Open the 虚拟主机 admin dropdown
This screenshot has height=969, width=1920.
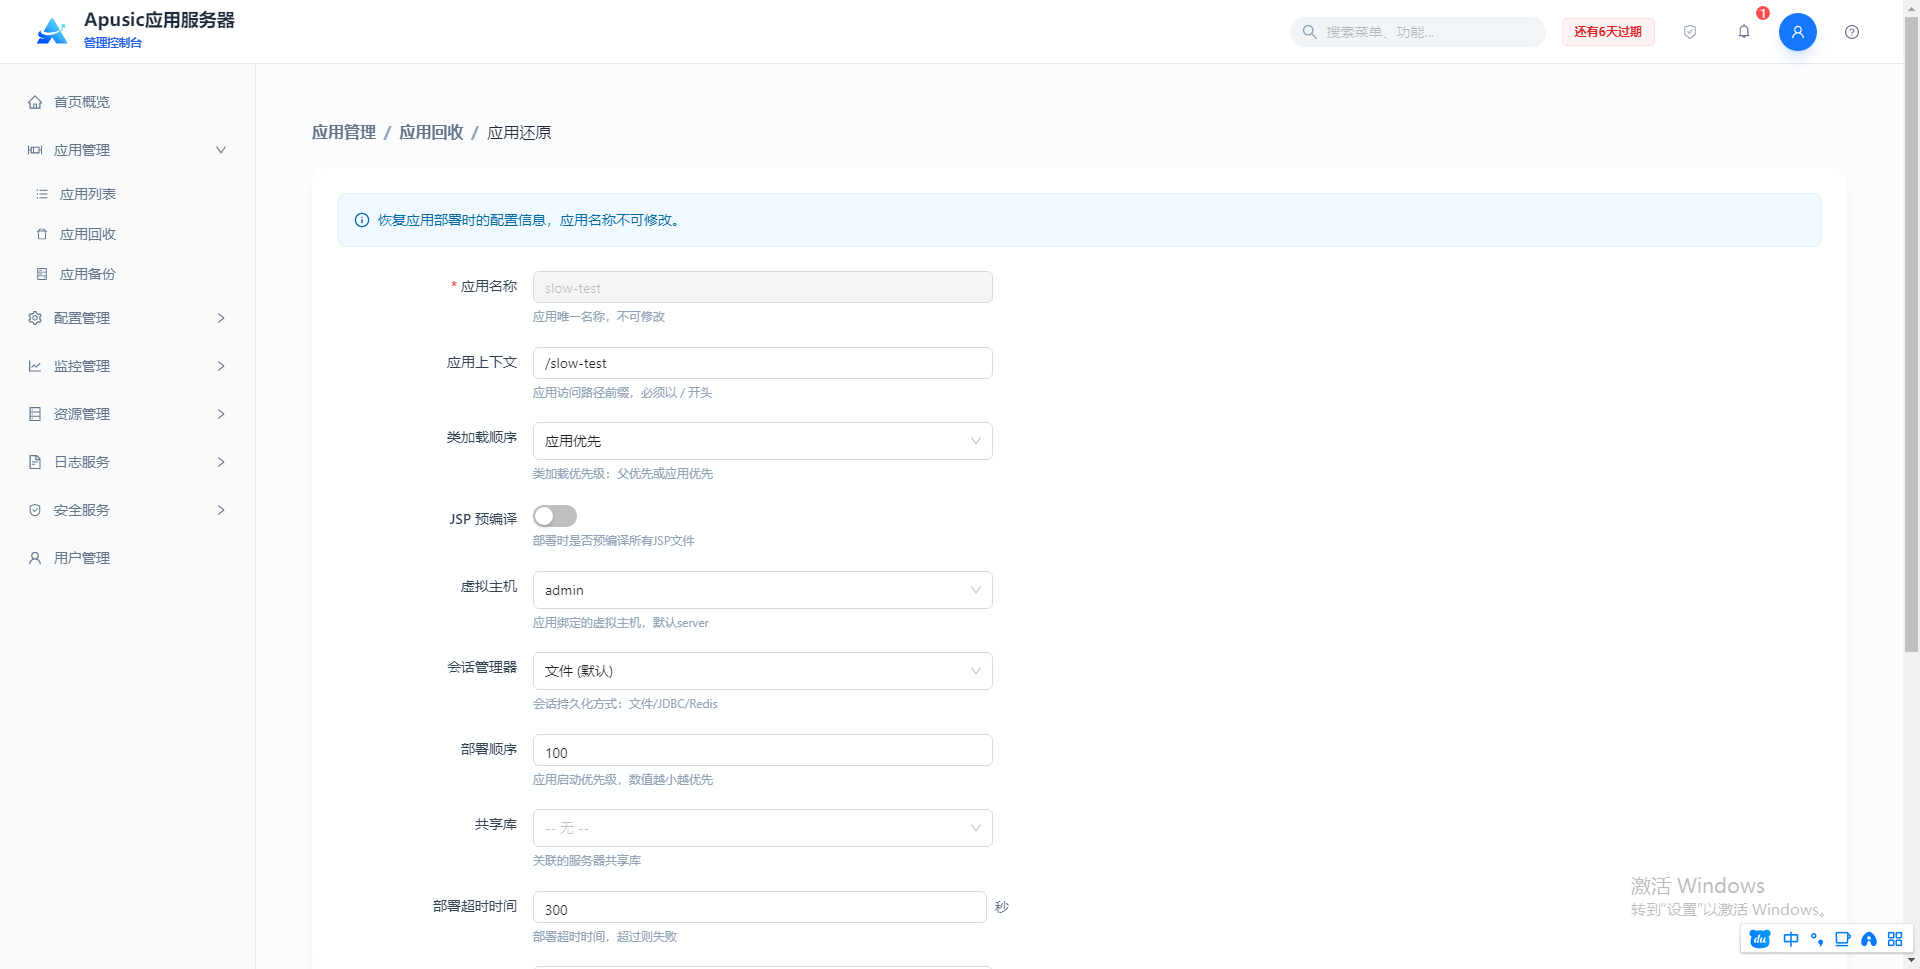762,590
